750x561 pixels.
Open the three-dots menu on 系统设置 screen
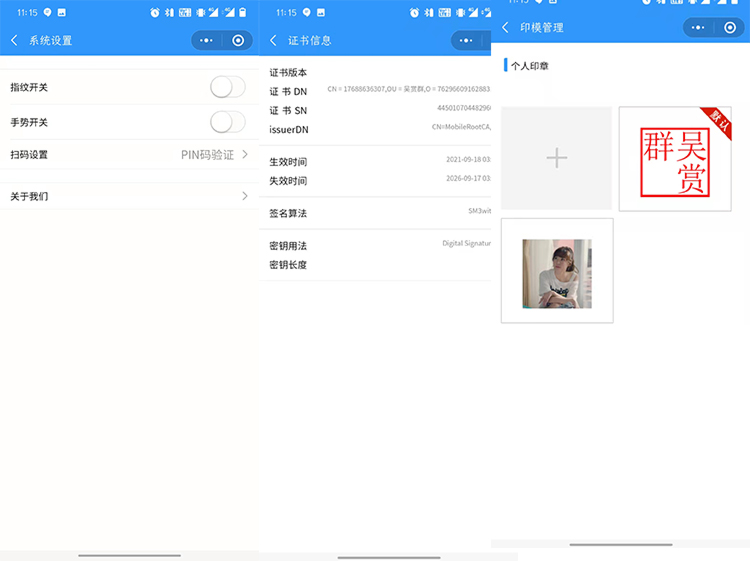(x=206, y=41)
